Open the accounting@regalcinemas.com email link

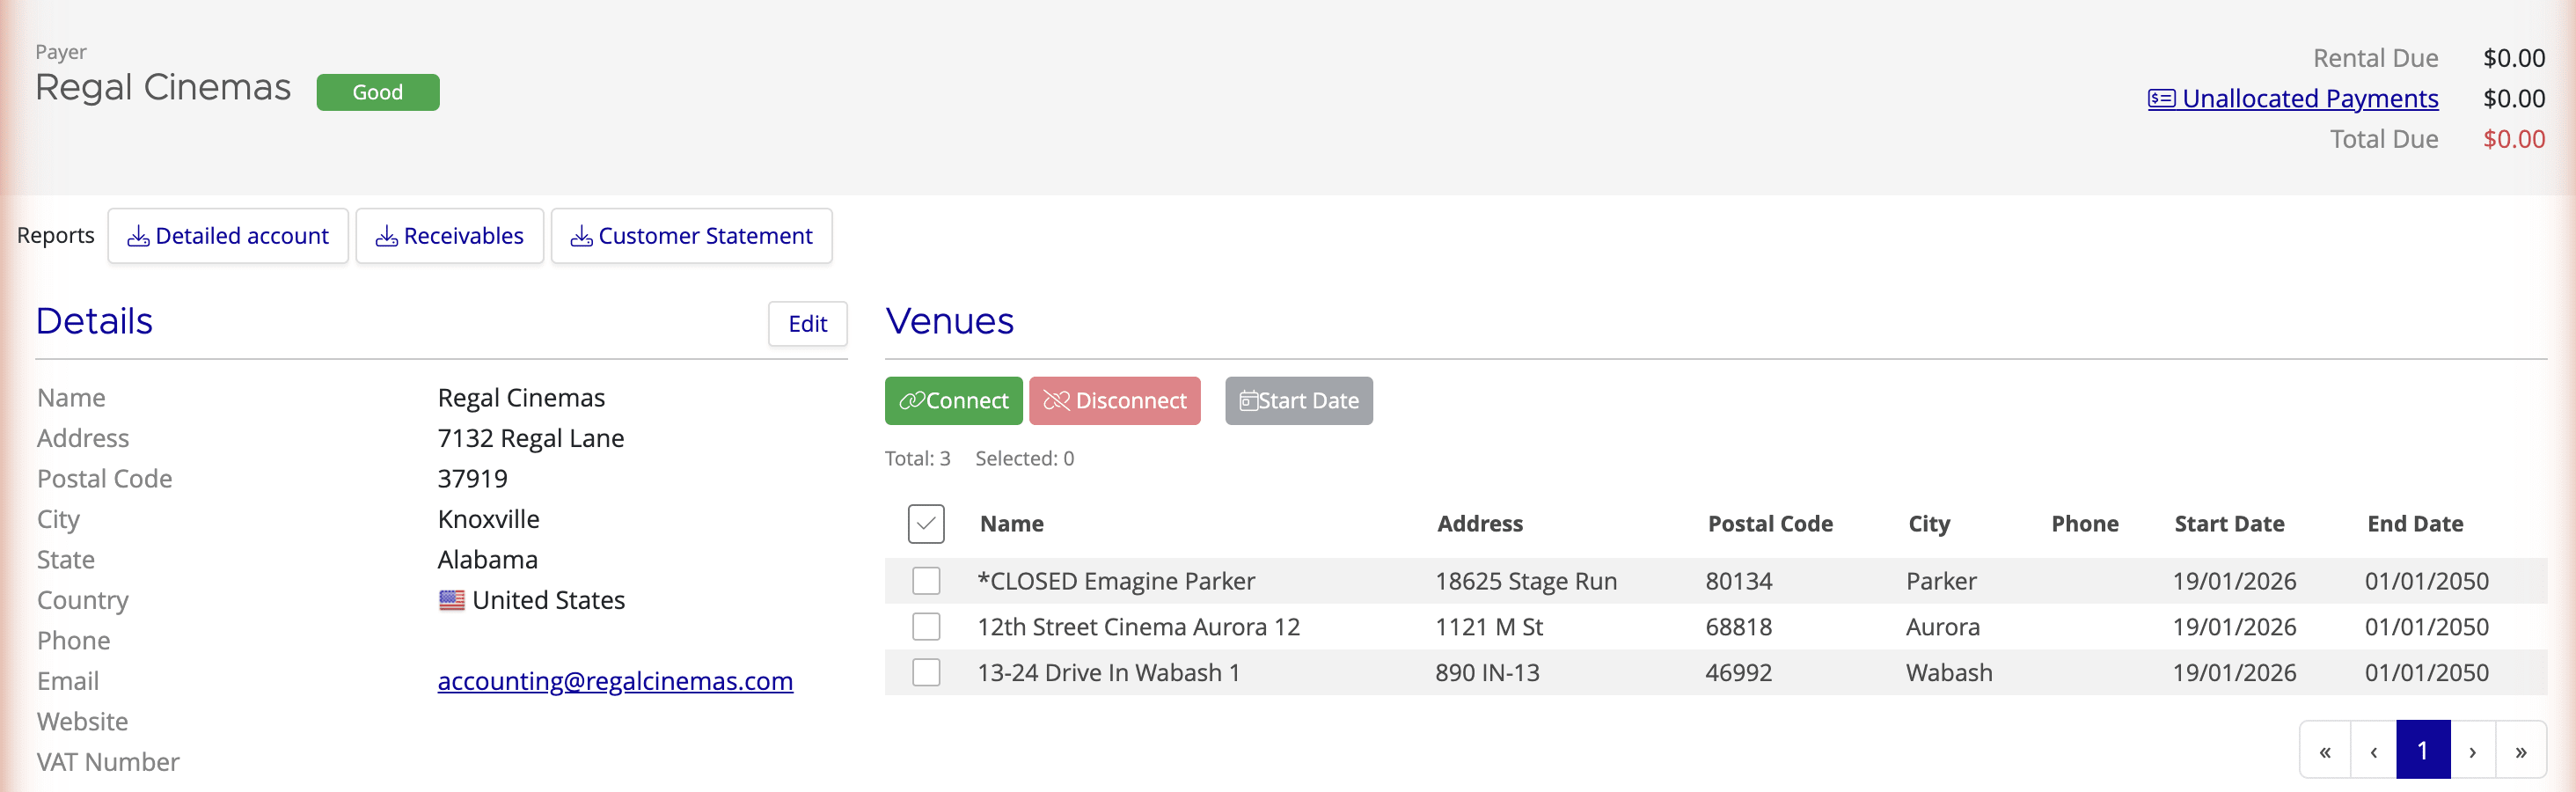click(614, 681)
